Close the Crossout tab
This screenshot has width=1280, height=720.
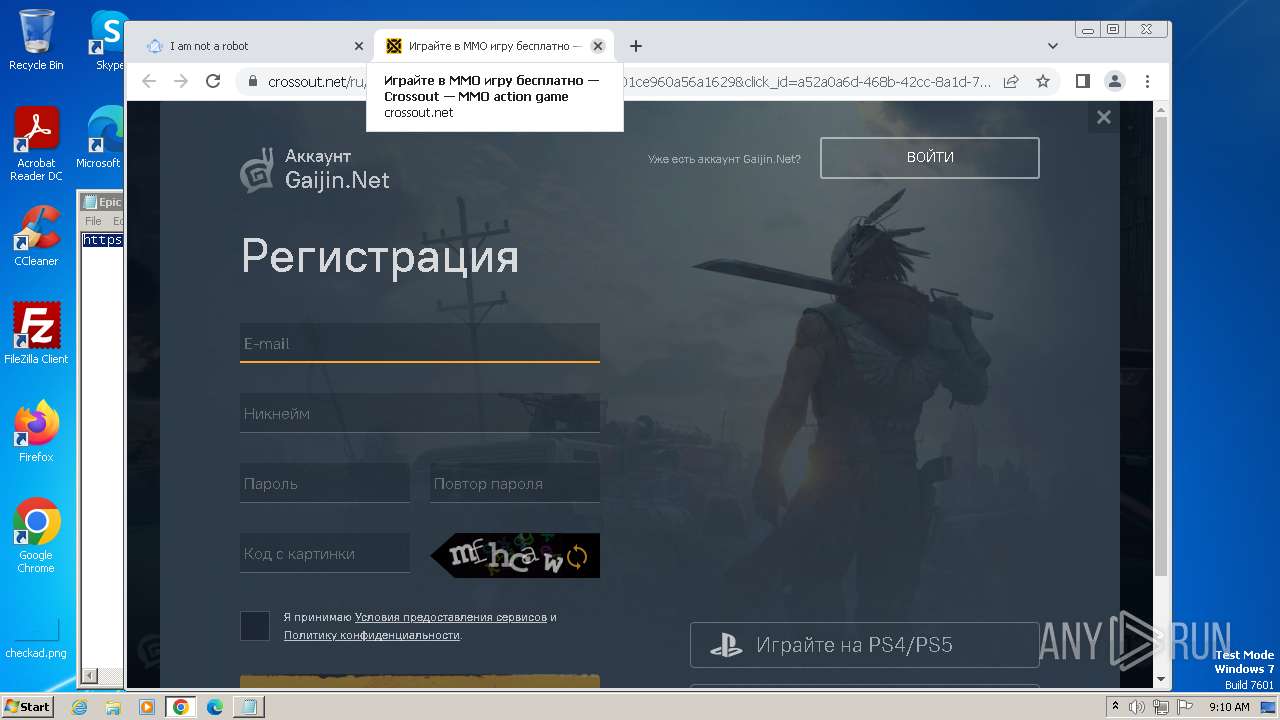click(598, 46)
